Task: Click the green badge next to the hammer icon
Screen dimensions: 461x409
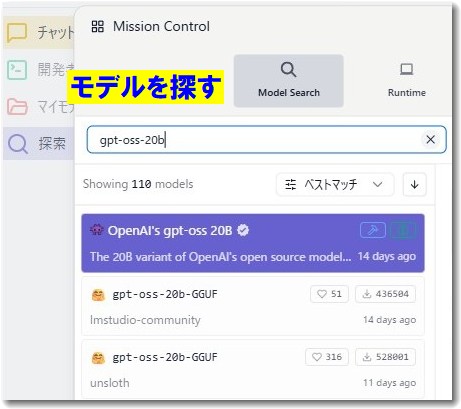Action: pyautogui.click(x=403, y=230)
